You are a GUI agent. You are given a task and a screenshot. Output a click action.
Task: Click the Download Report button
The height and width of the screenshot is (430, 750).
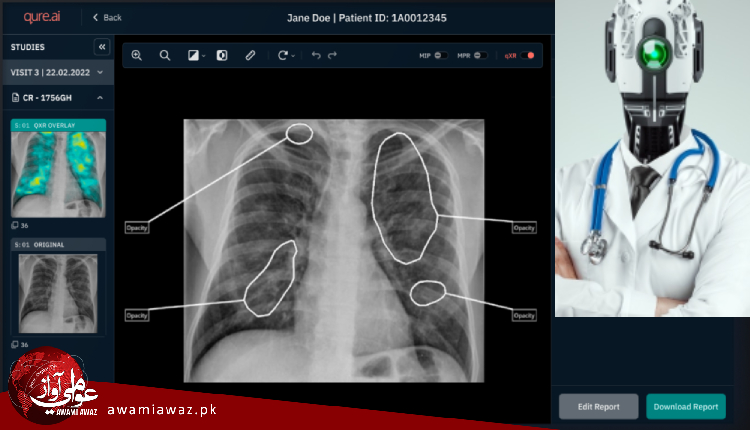685,406
